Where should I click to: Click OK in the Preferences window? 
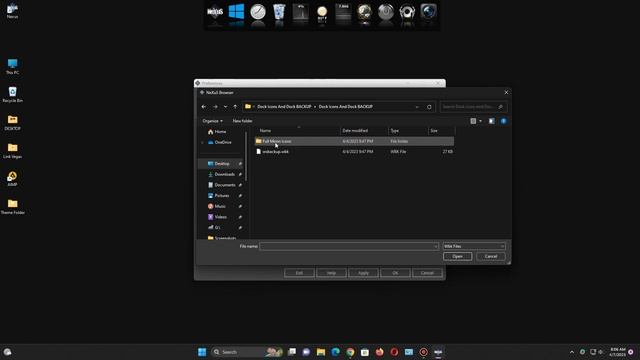(395, 273)
